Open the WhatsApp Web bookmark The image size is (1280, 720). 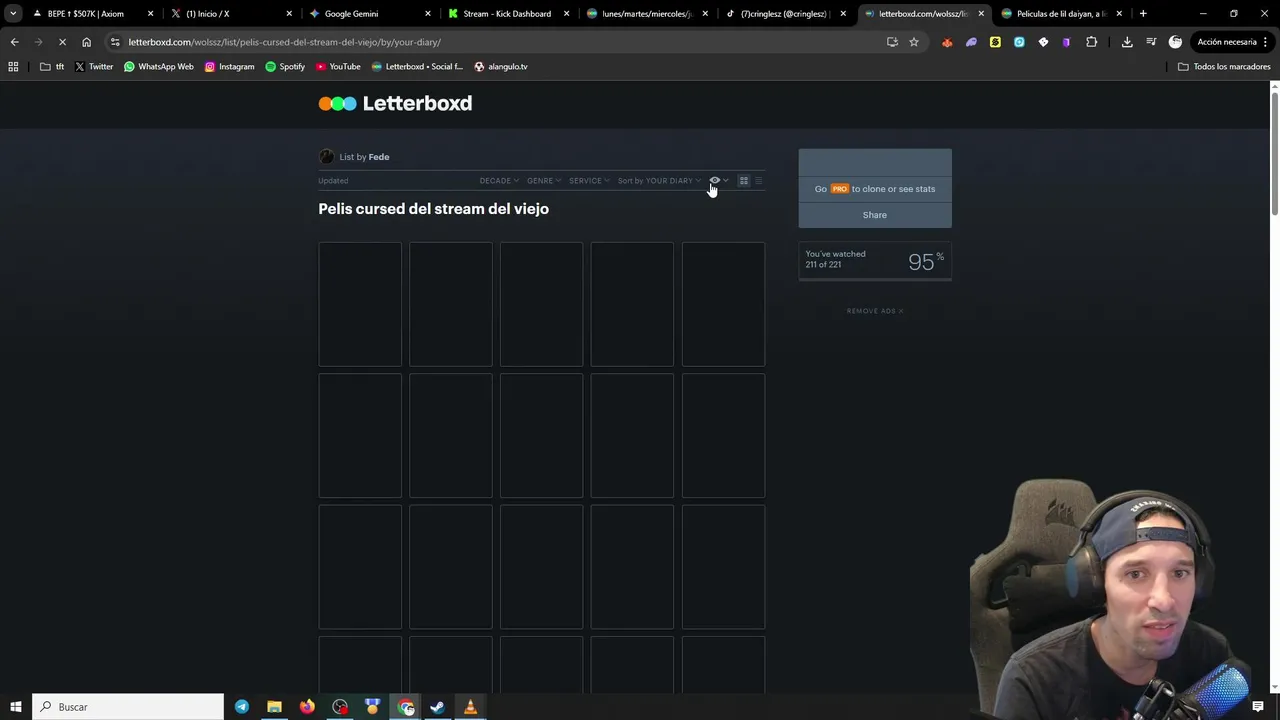159,67
